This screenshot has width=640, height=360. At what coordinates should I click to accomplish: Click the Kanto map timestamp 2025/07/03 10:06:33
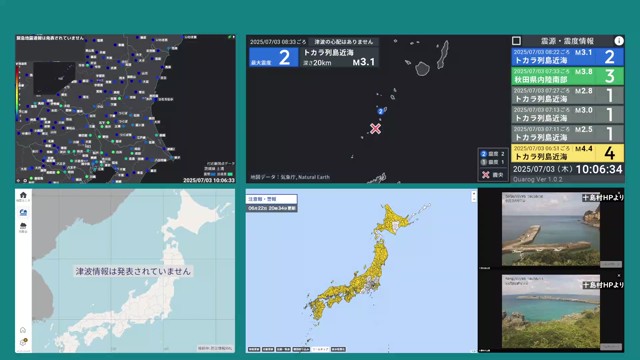click(x=209, y=180)
